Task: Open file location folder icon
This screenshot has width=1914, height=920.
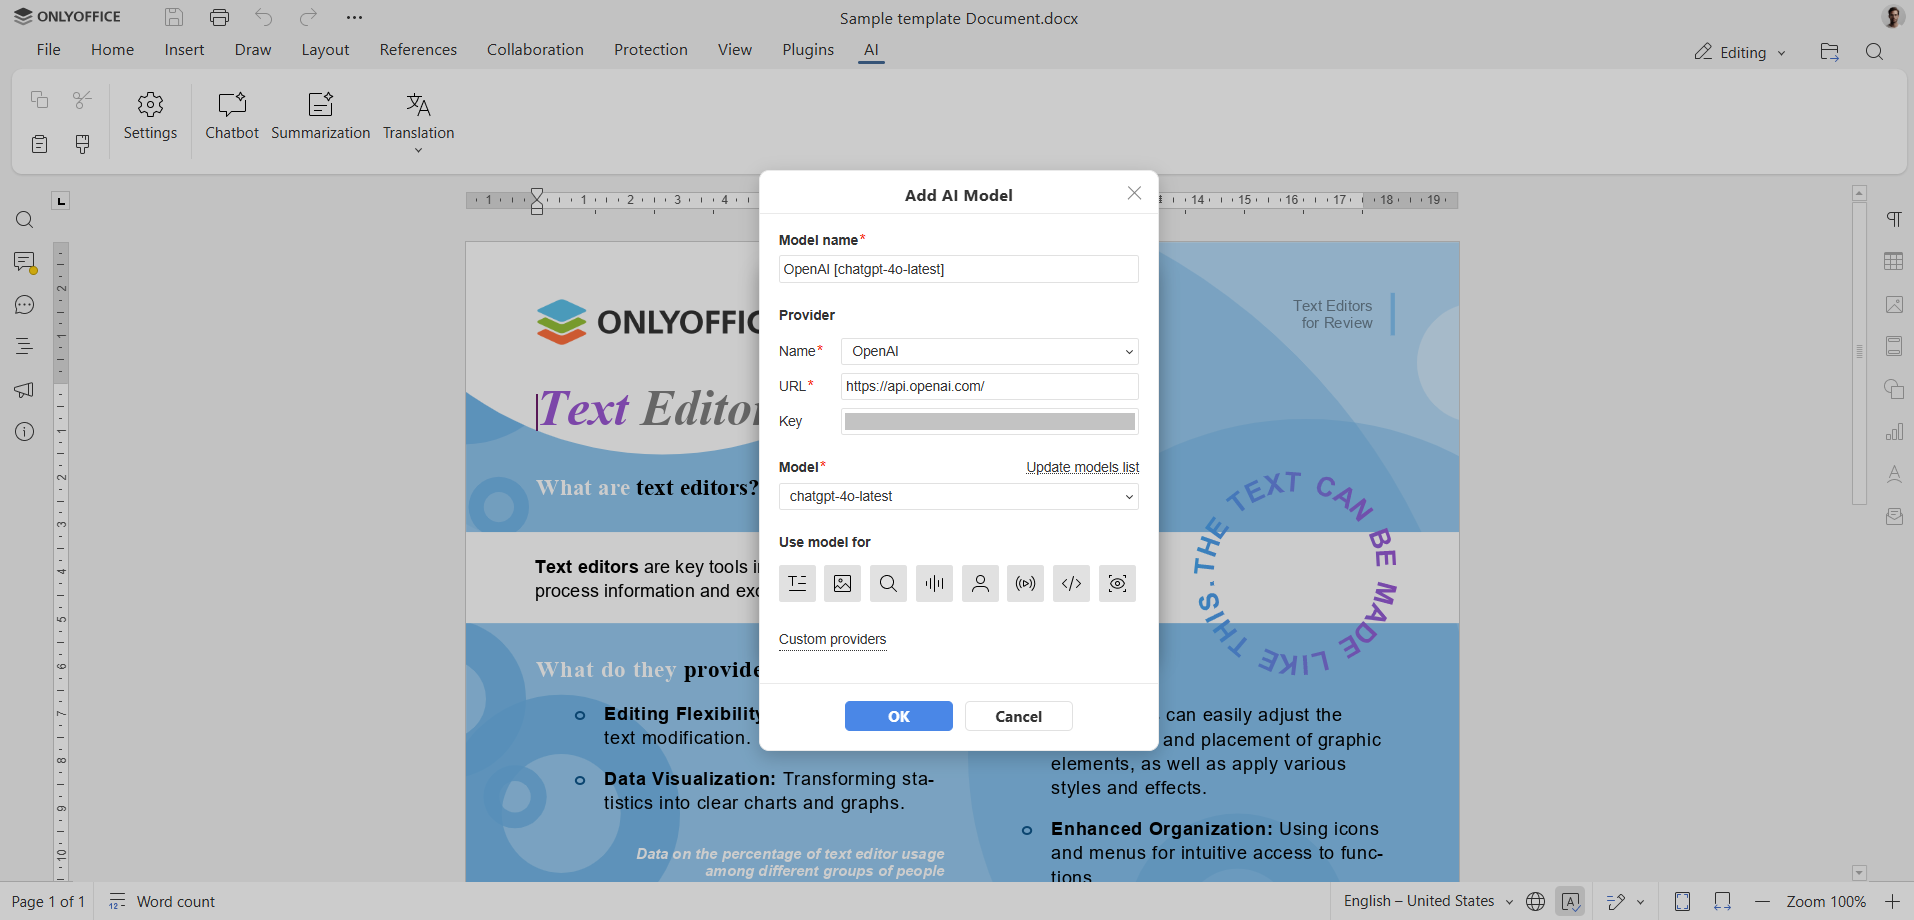Action: click(1830, 52)
